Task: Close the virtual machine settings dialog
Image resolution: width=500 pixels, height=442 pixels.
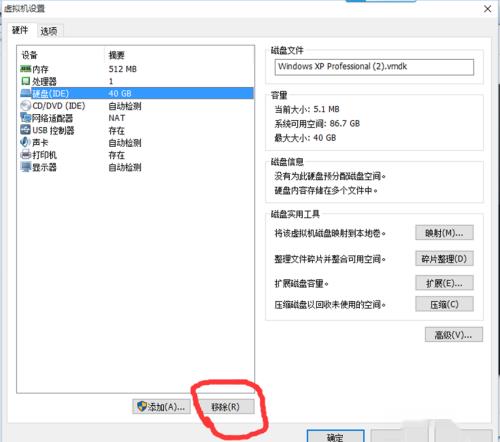Action: [x=488, y=9]
